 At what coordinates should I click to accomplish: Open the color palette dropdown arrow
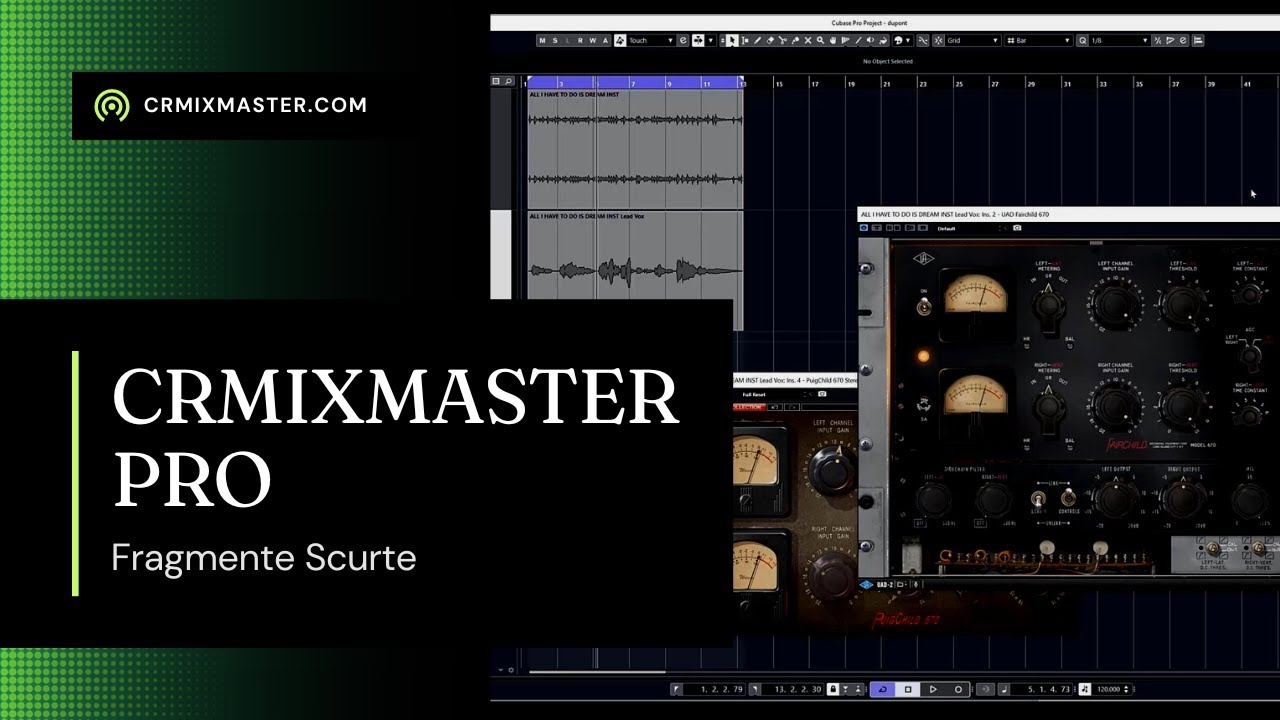coord(908,40)
